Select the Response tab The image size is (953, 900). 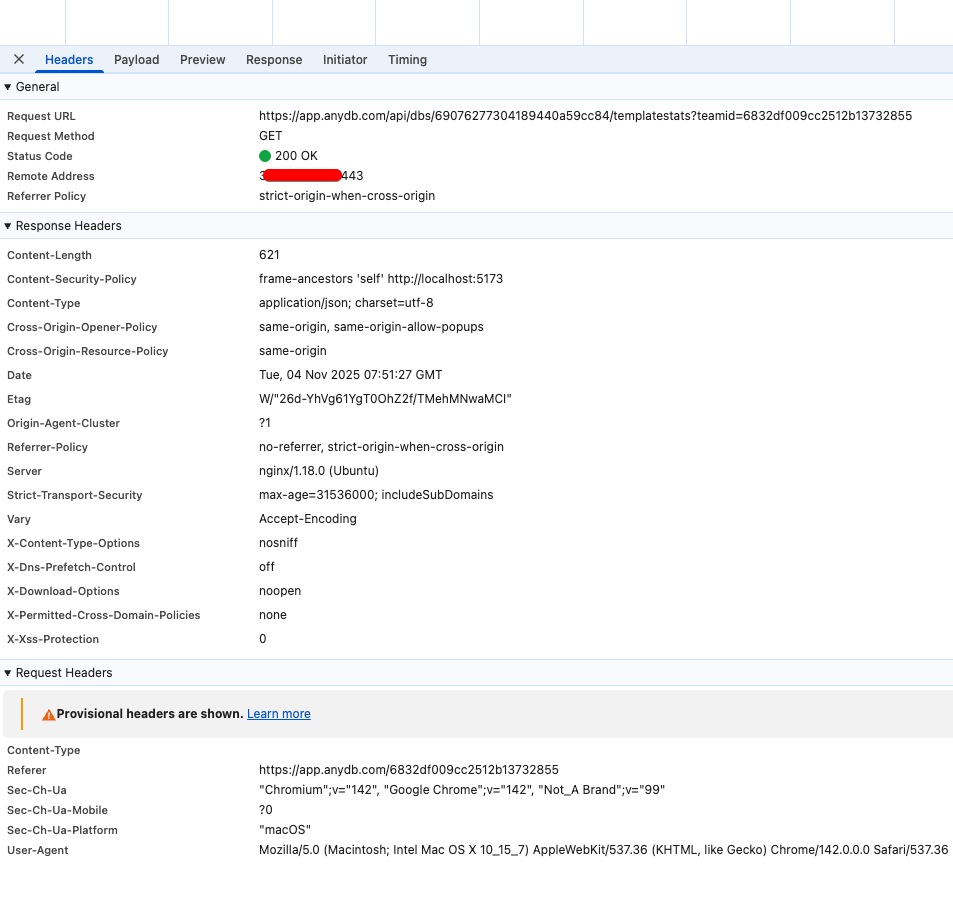(x=274, y=60)
